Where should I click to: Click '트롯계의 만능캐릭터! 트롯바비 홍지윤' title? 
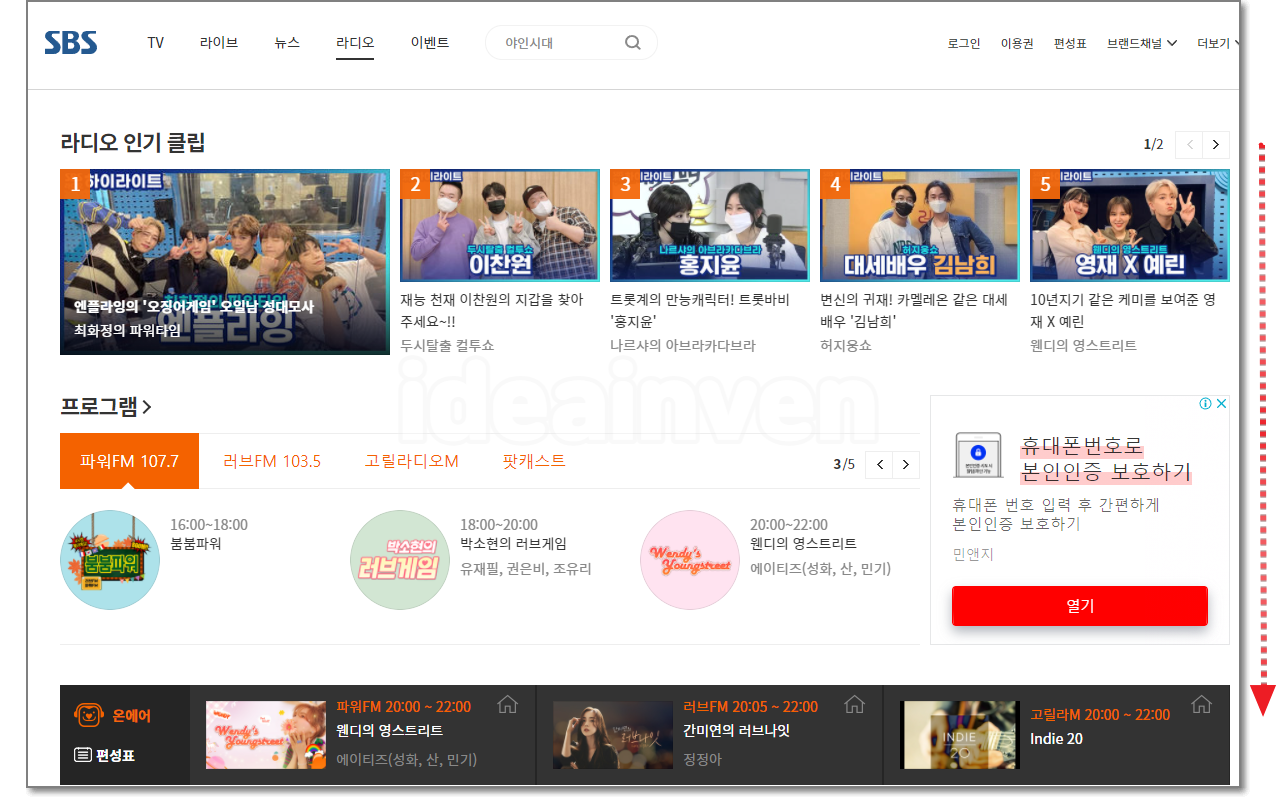700,311
